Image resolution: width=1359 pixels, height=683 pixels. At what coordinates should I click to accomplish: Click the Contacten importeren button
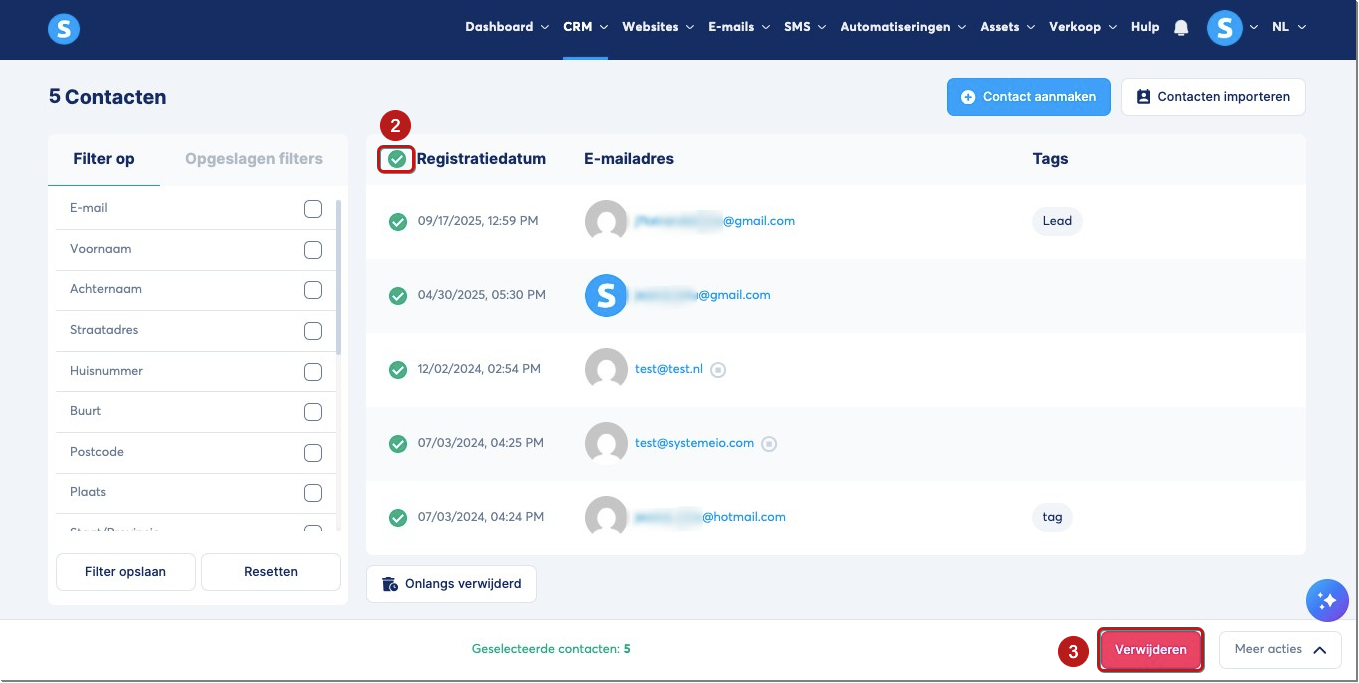(1213, 97)
